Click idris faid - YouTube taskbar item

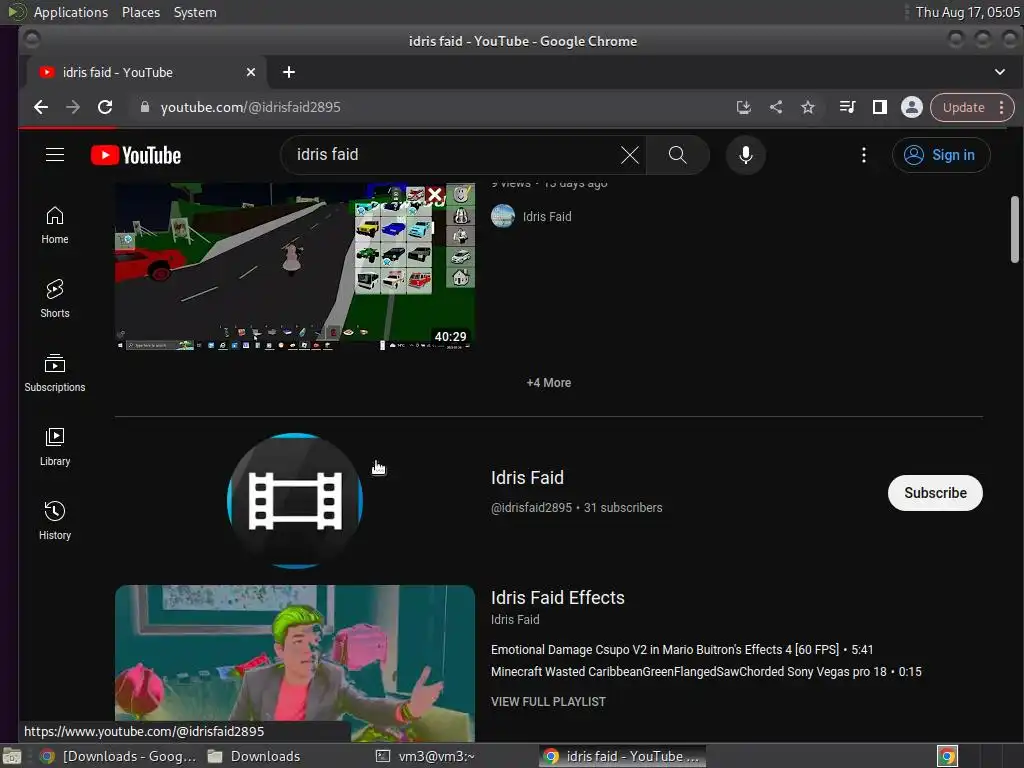[623, 756]
